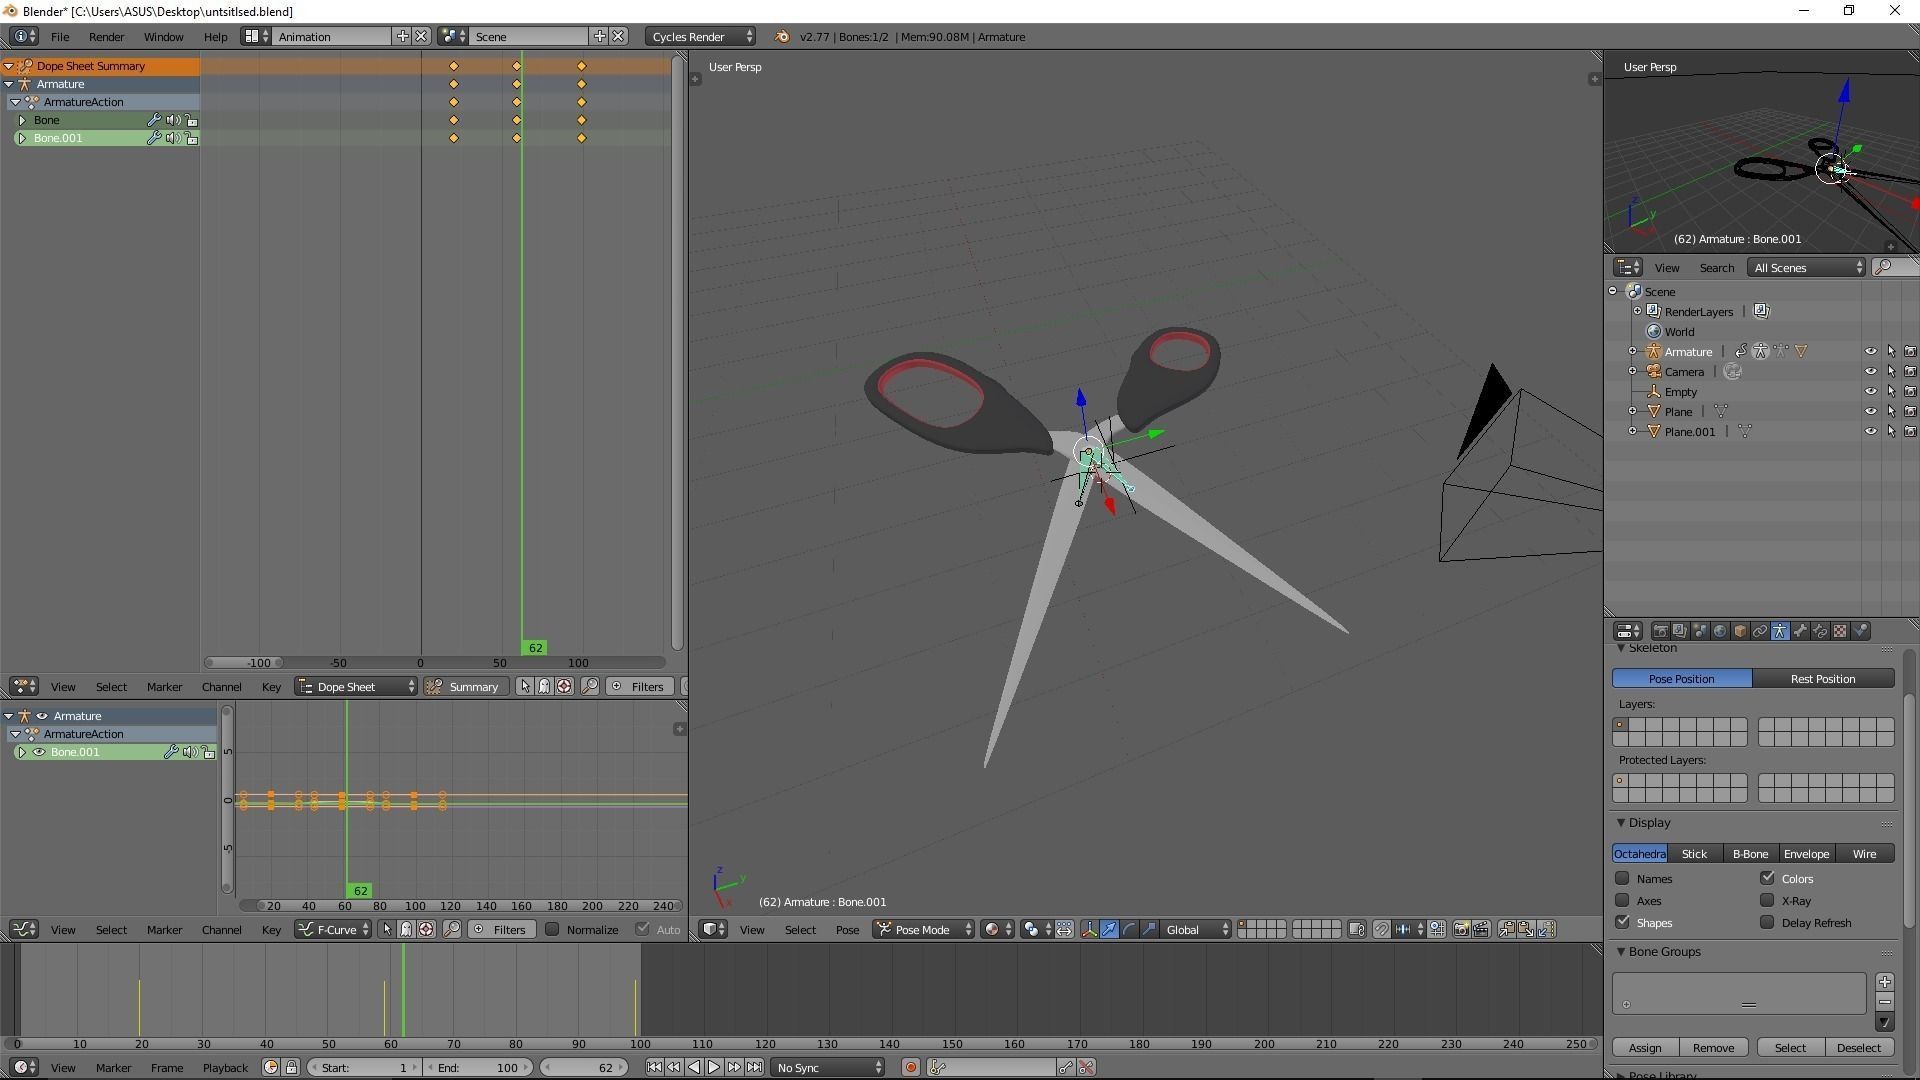Open the All Scenes outliner dropdown
1920x1080 pixels.
pos(1807,267)
